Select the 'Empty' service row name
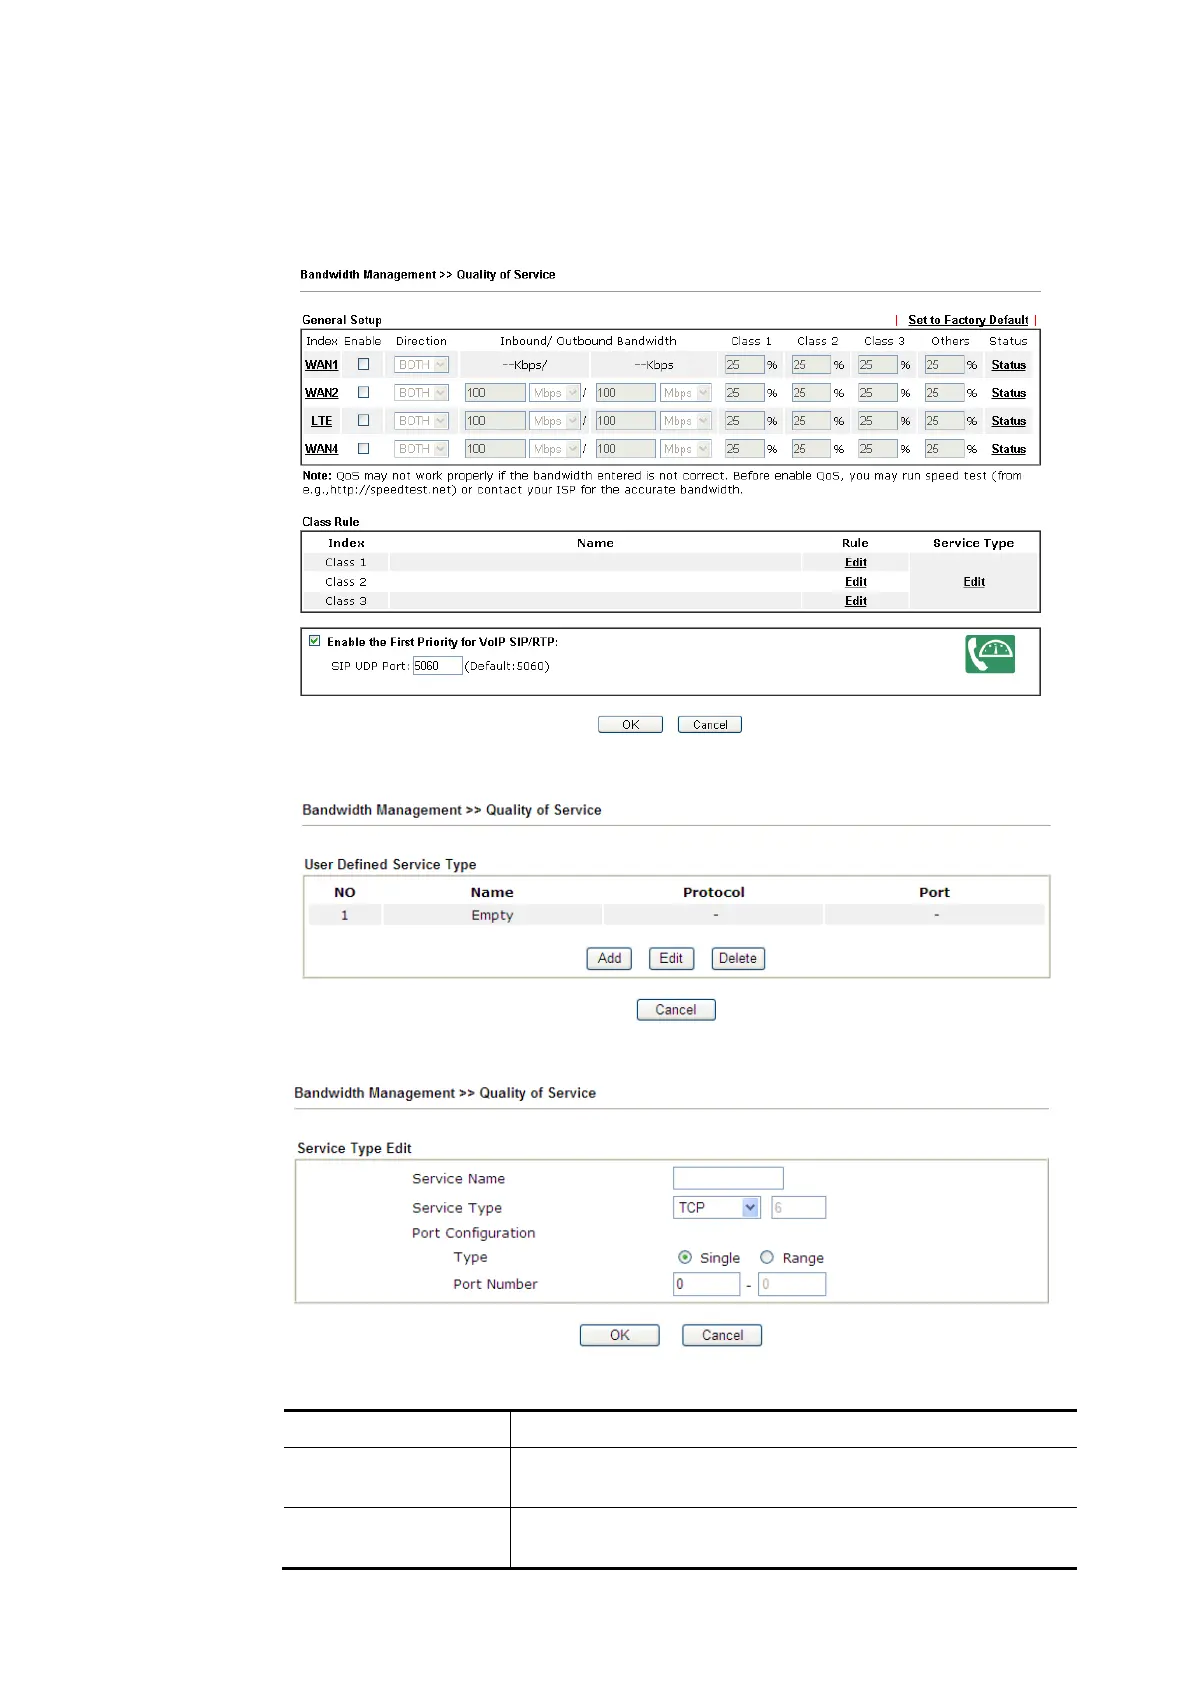The height and width of the screenshot is (1684, 1190). [492, 915]
